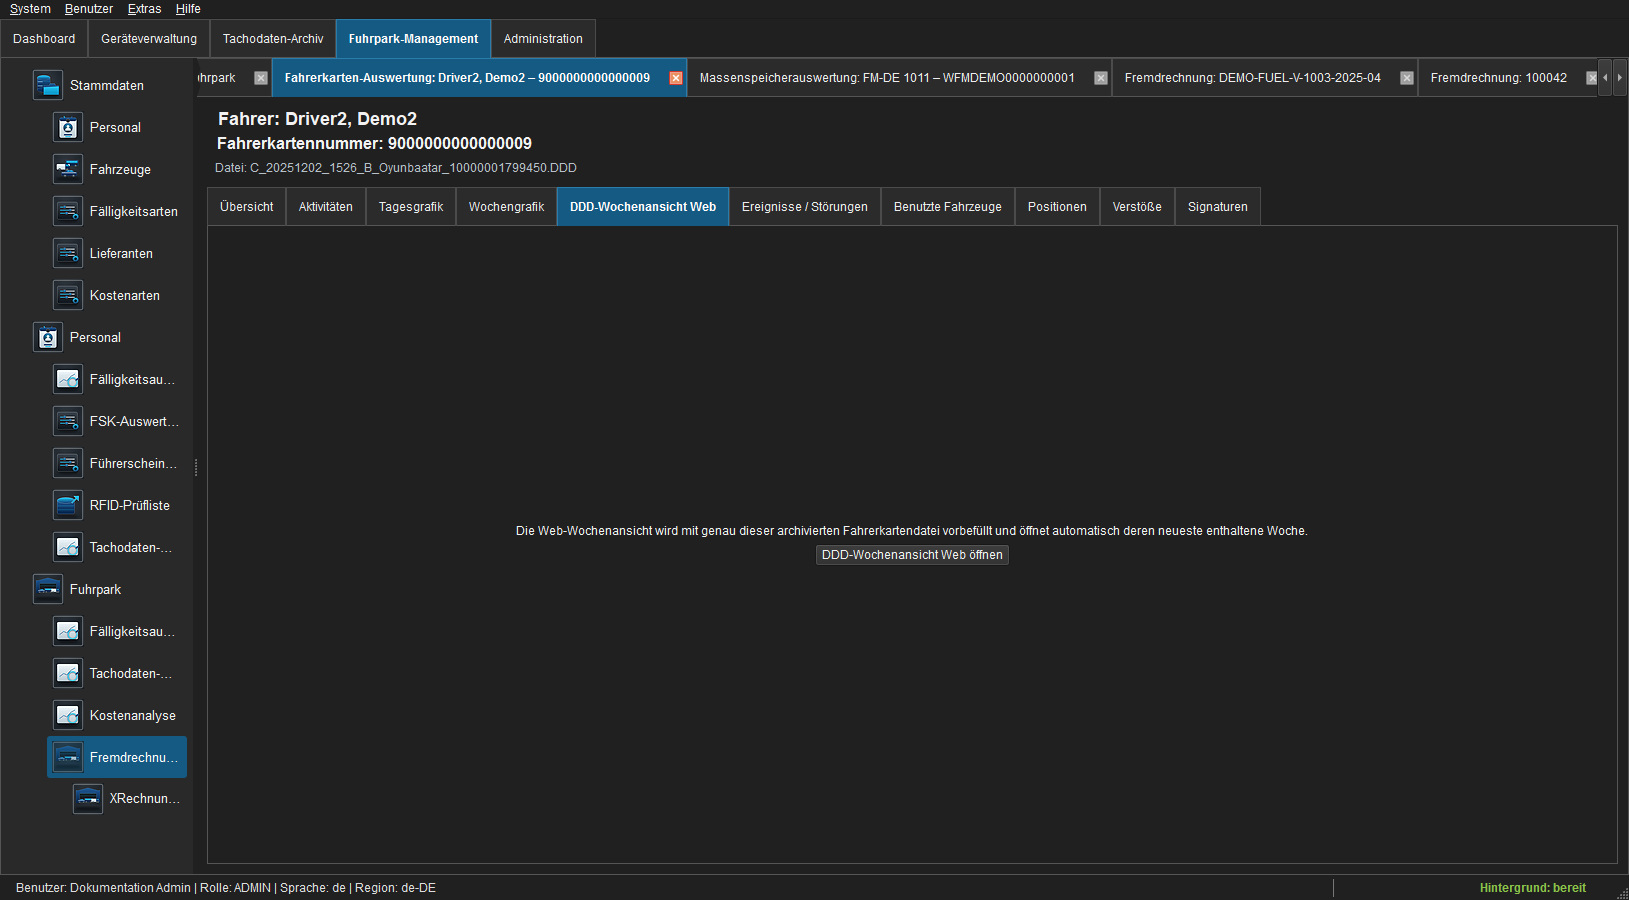Screen dimensions: 1629x900
Task: Switch to the Tachodaten-Archiv module tab
Action: [273, 39]
